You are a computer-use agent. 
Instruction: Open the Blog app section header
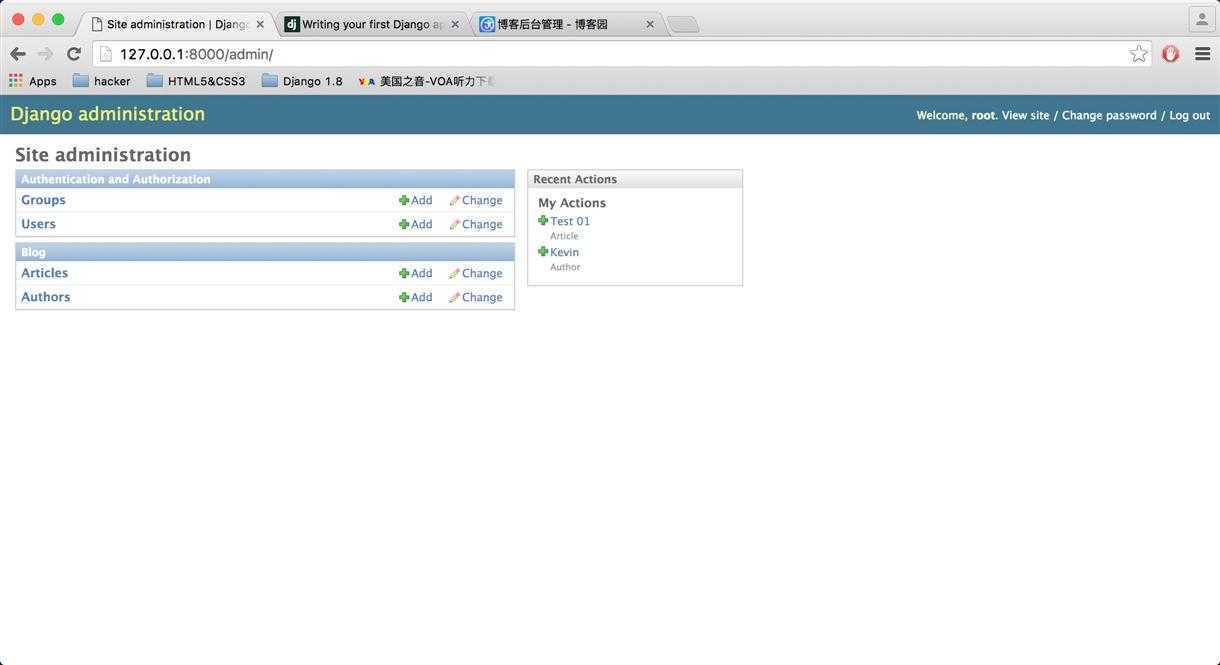tap(33, 252)
